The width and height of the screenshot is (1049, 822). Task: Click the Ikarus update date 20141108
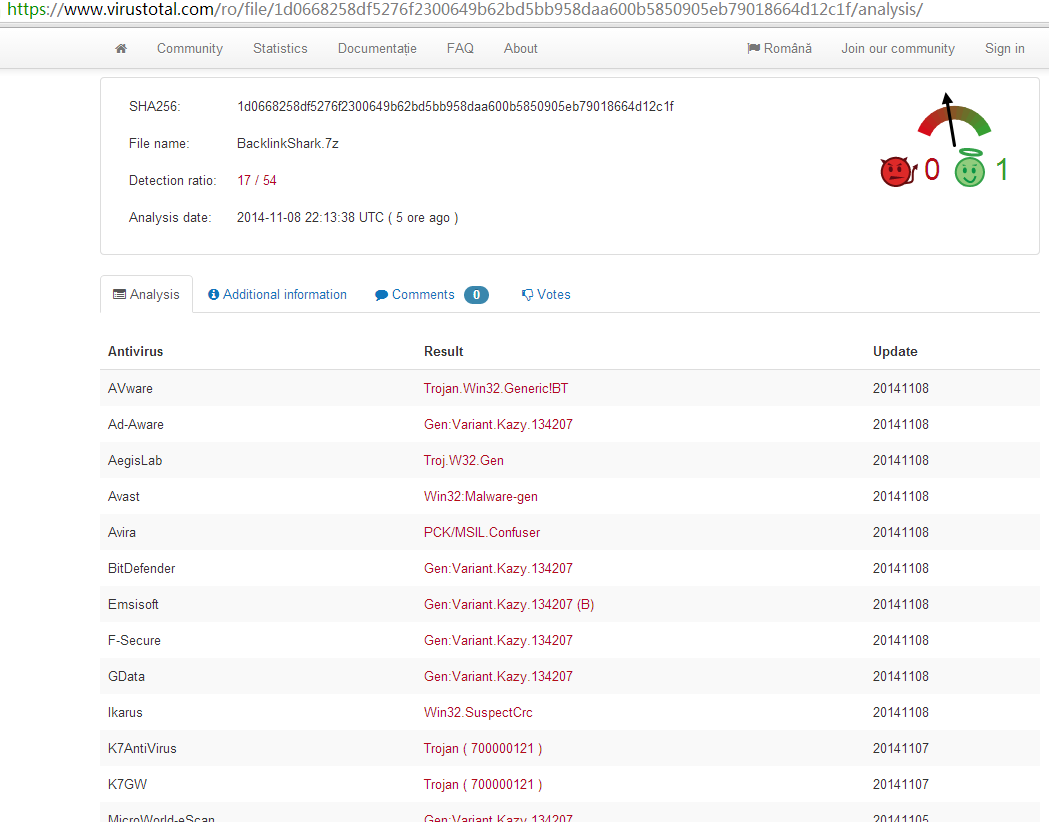point(900,713)
